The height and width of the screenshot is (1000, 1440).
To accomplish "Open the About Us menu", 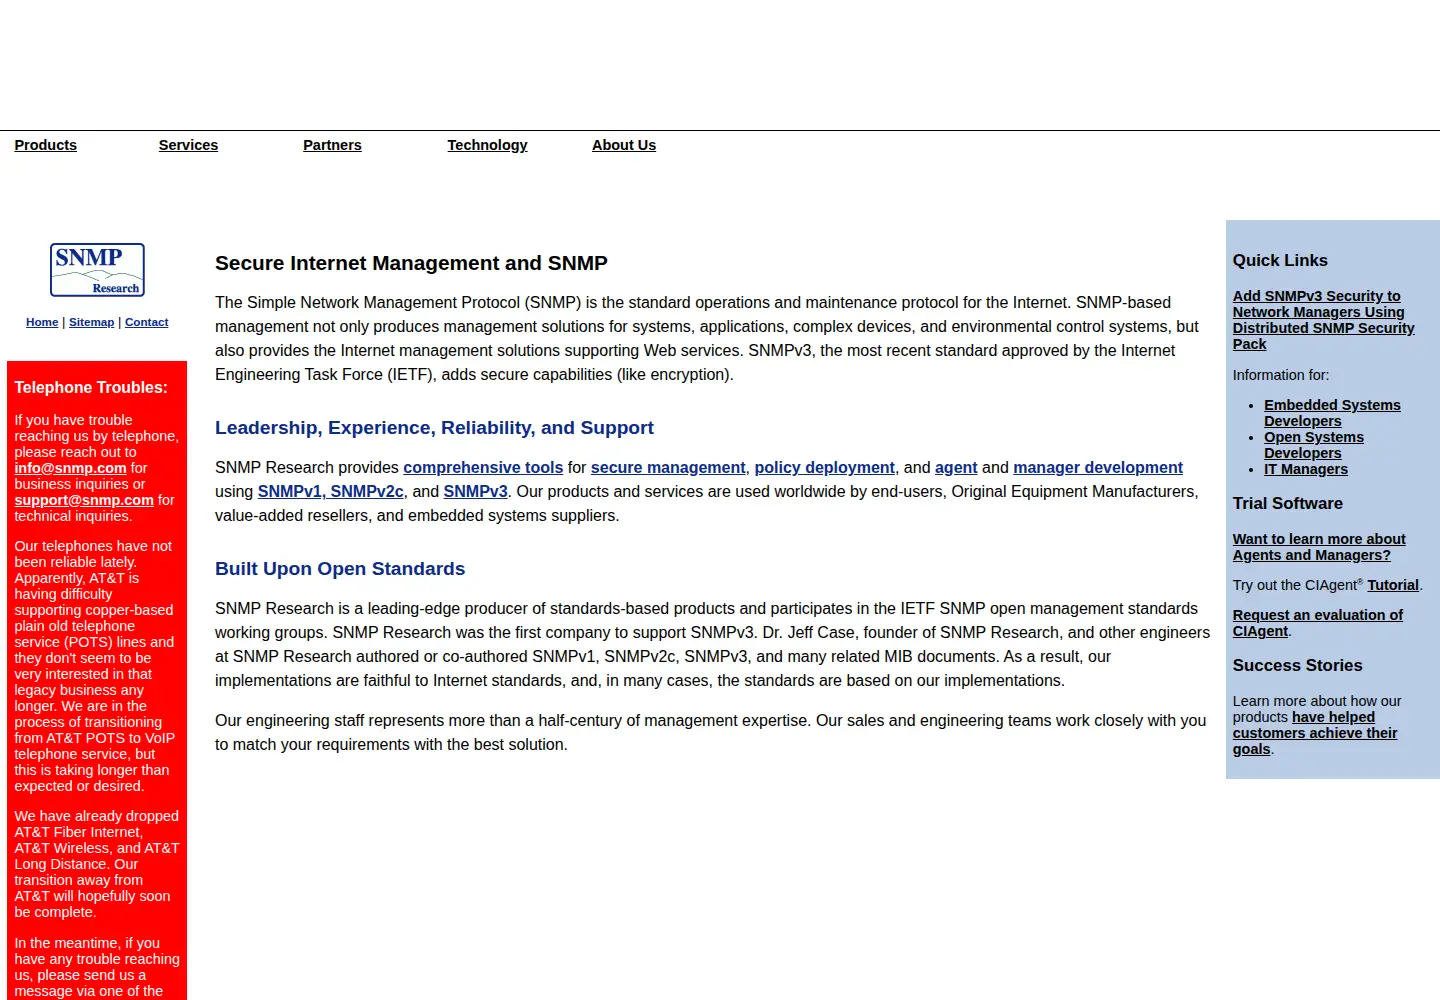I will click(624, 145).
